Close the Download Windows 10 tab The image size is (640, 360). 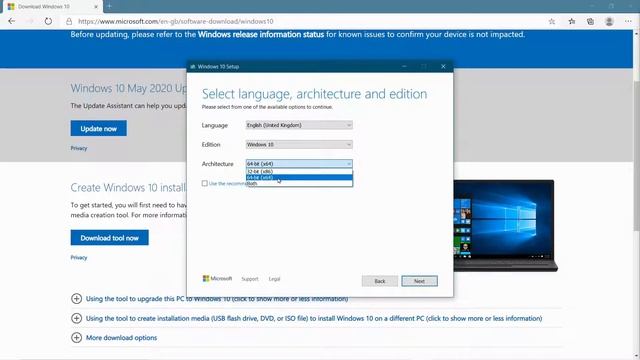[x=96, y=7]
